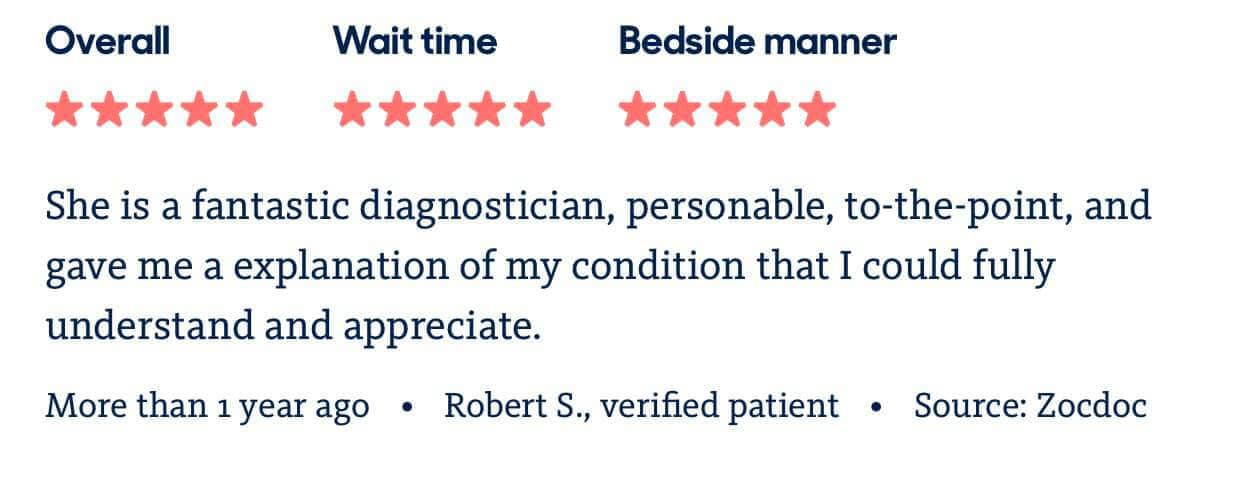Click the last star under Wait time
This screenshot has height=478, width=1242.
coord(531,109)
